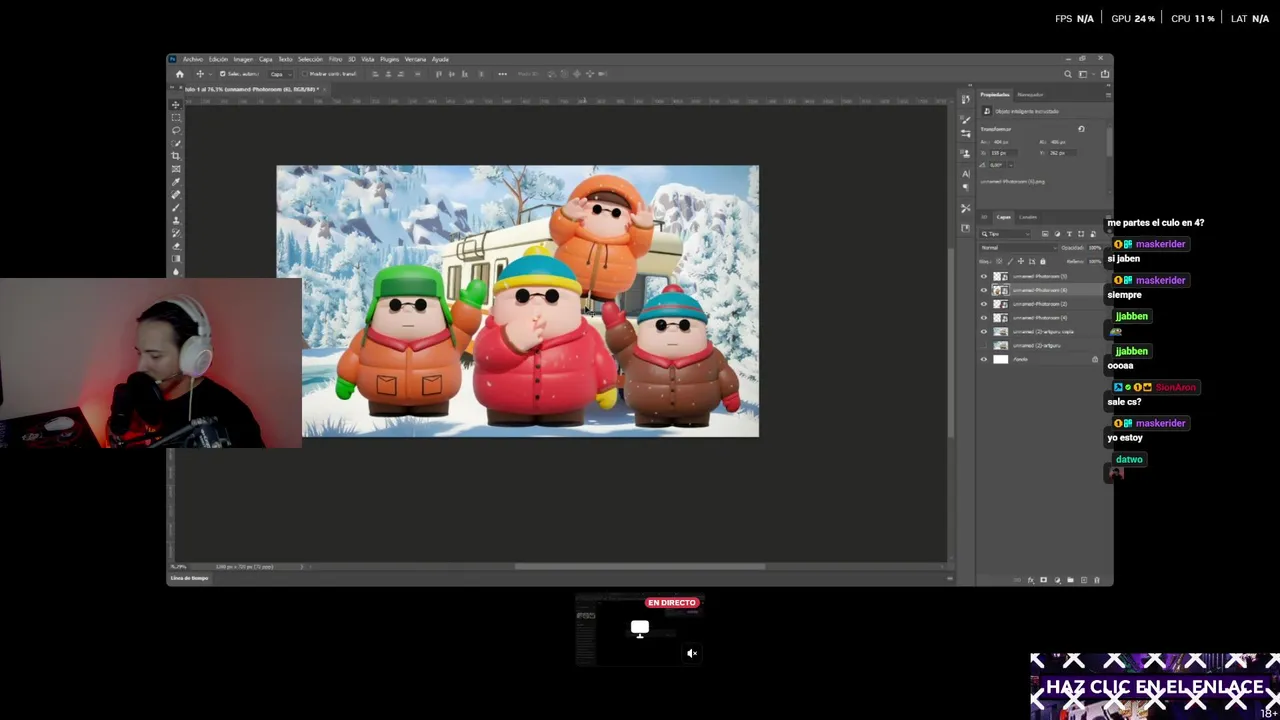Hide the Fondo layer
1280x720 pixels.
click(x=984, y=359)
